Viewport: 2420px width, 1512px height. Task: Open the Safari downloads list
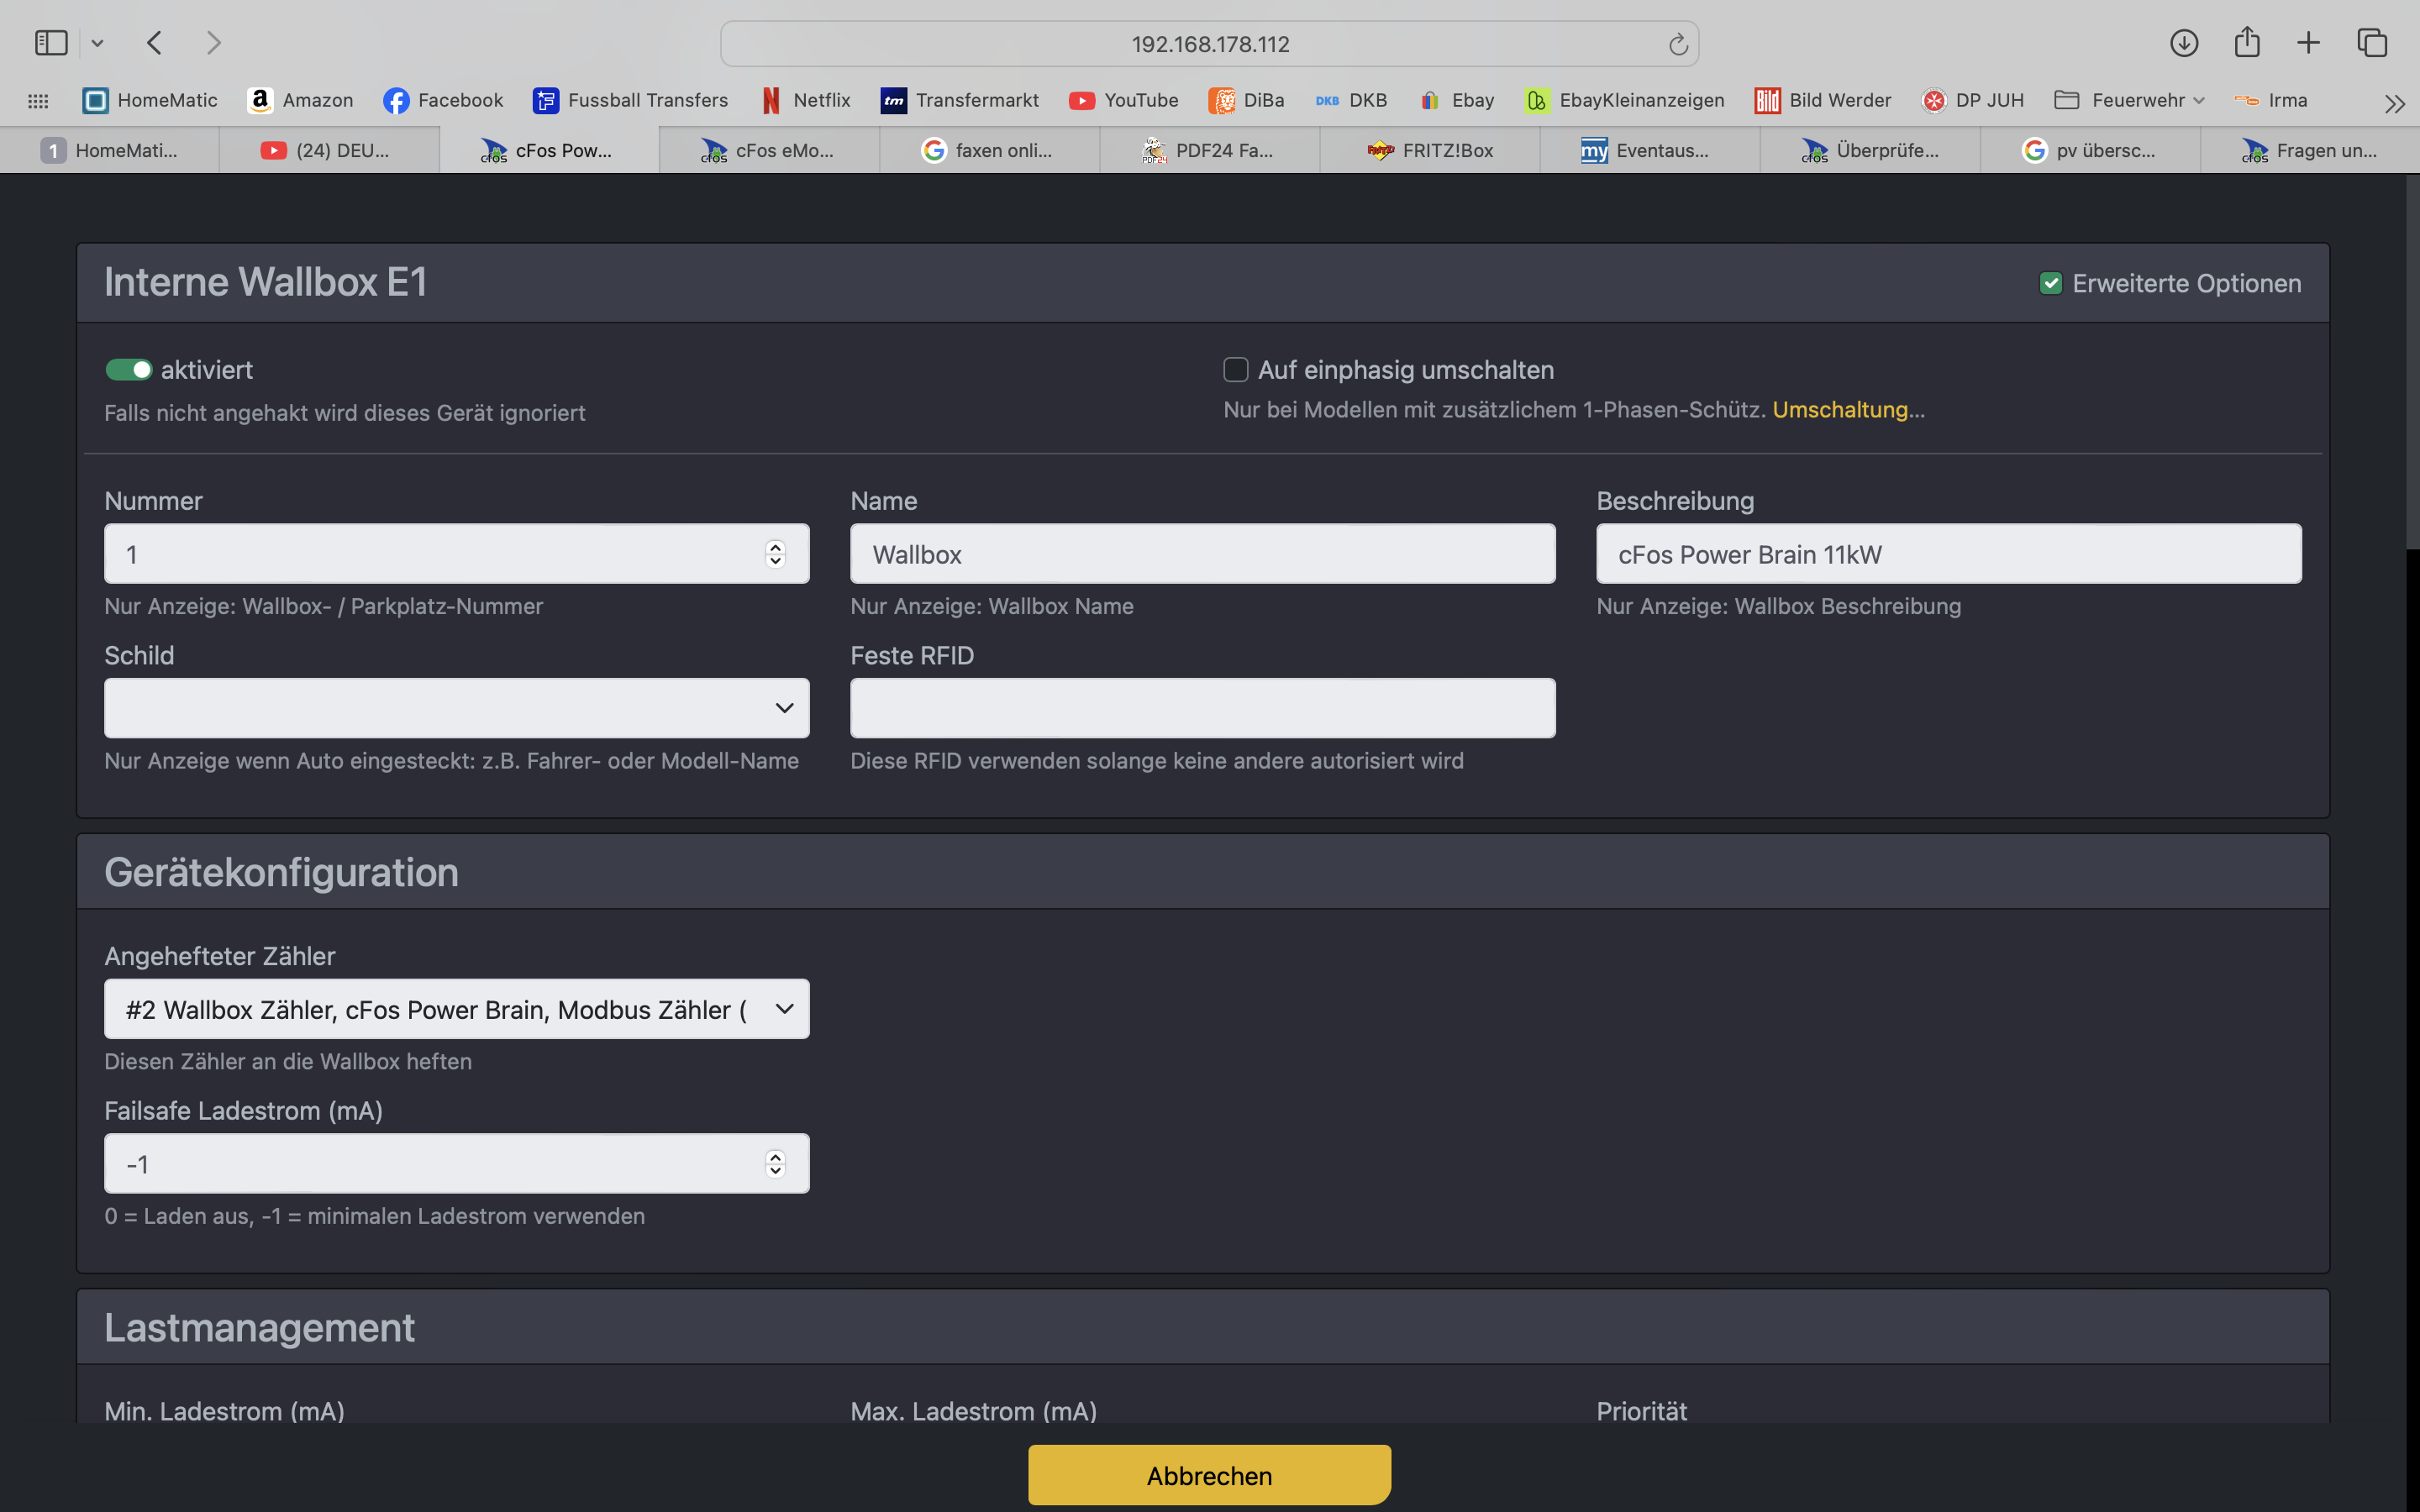click(x=2184, y=43)
